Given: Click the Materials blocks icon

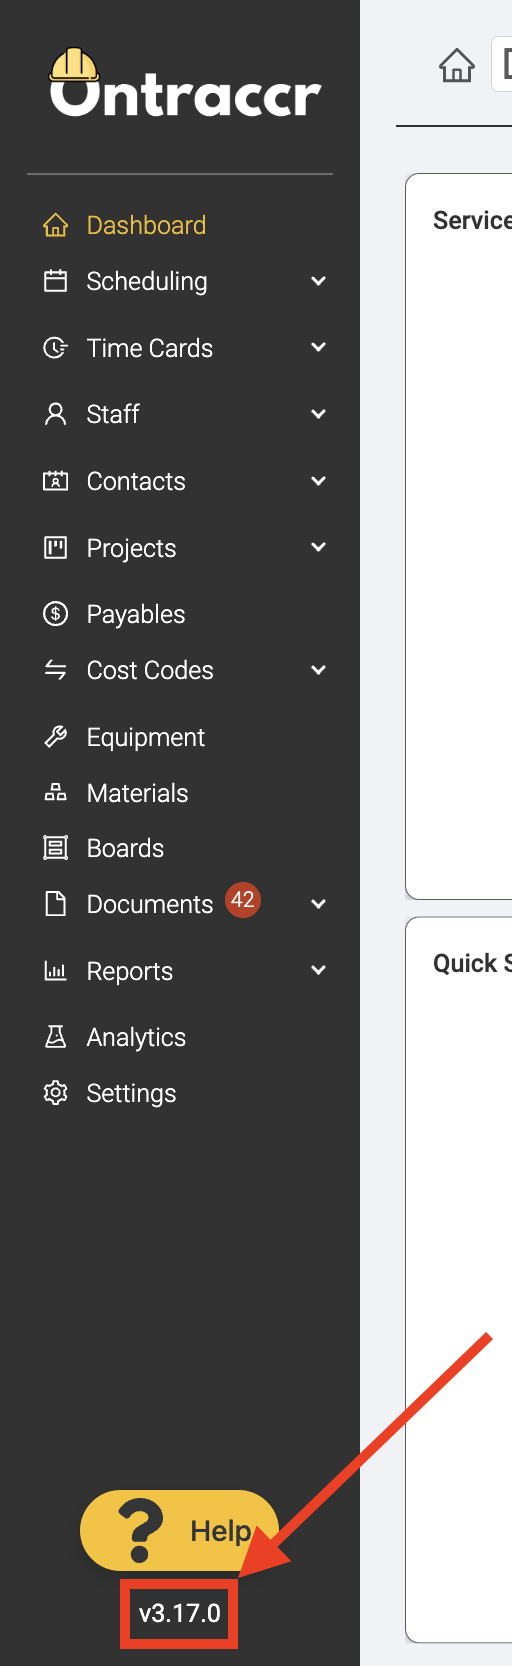Looking at the screenshot, I should pos(56,793).
